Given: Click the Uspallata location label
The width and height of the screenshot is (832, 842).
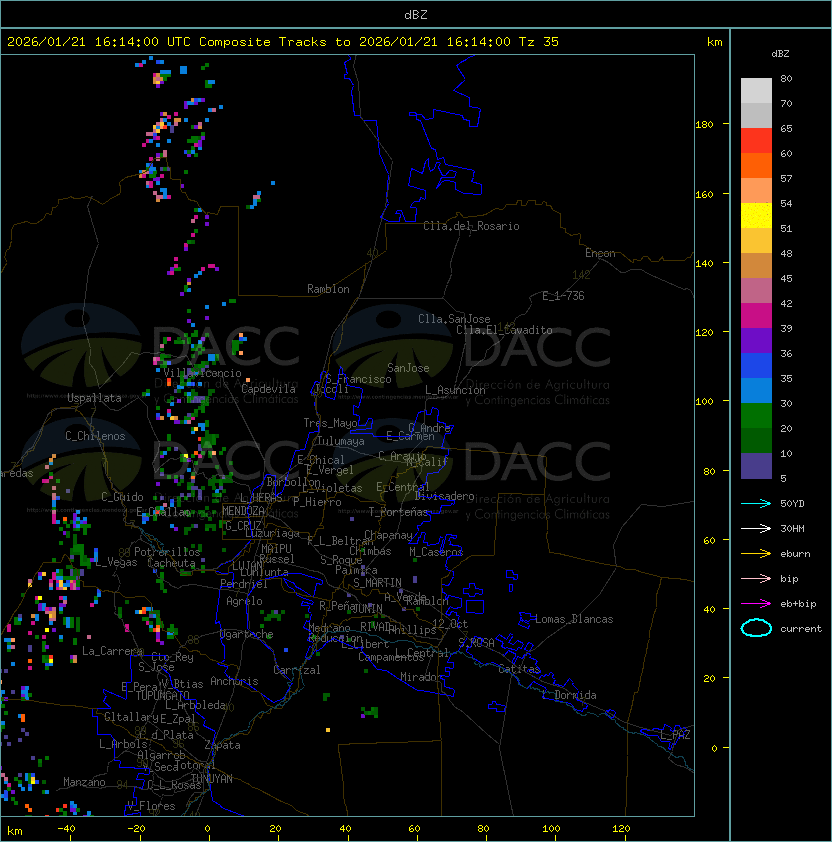Looking at the screenshot, I should pos(94,398).
